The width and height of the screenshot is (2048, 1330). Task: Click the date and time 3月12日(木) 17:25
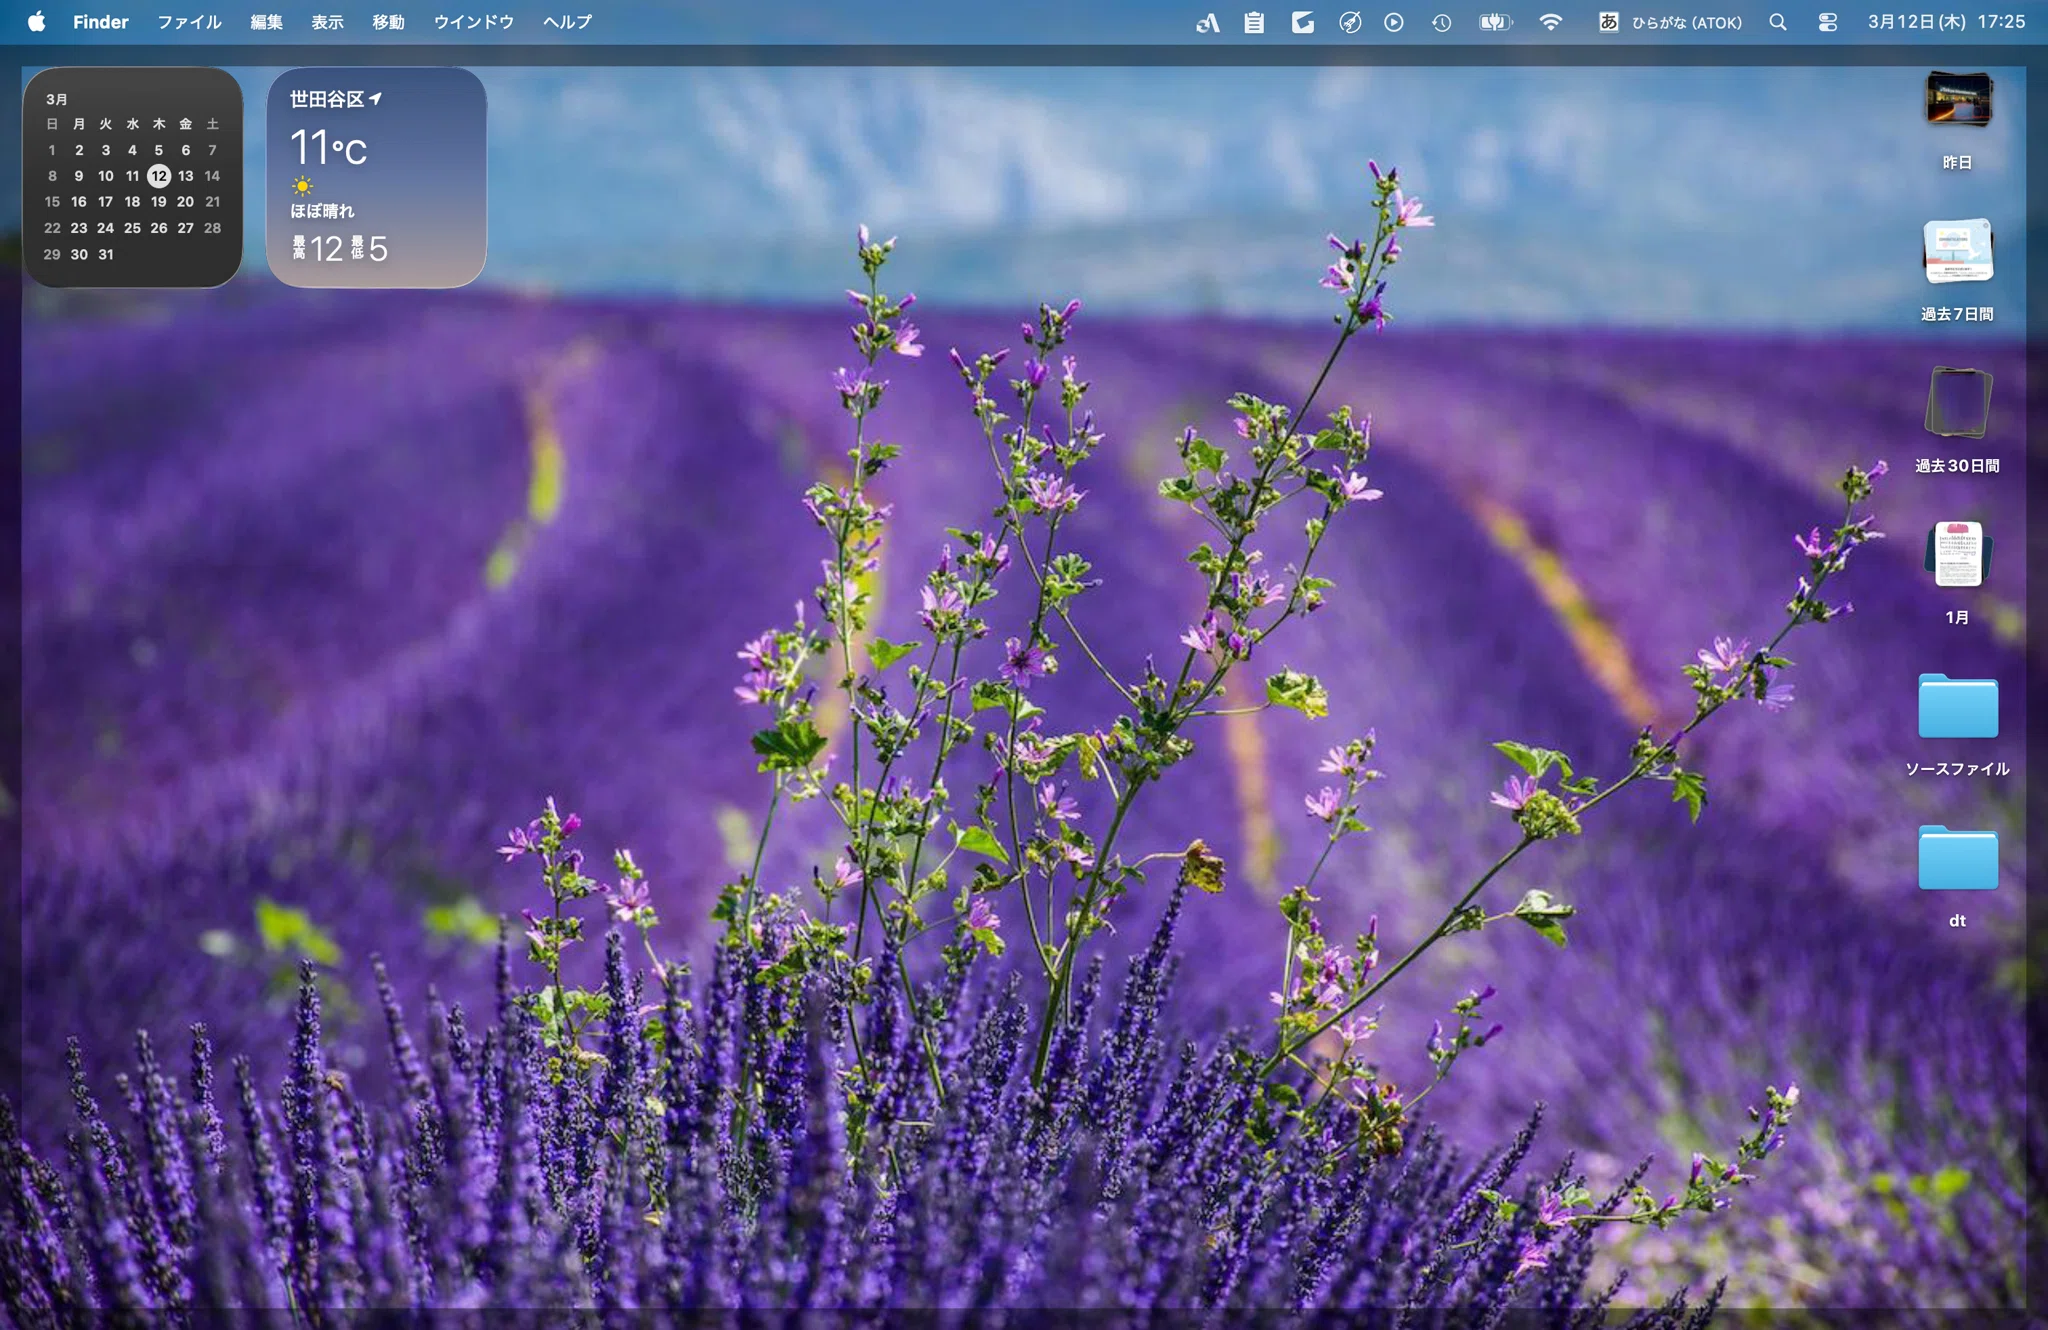point(1946,22)
